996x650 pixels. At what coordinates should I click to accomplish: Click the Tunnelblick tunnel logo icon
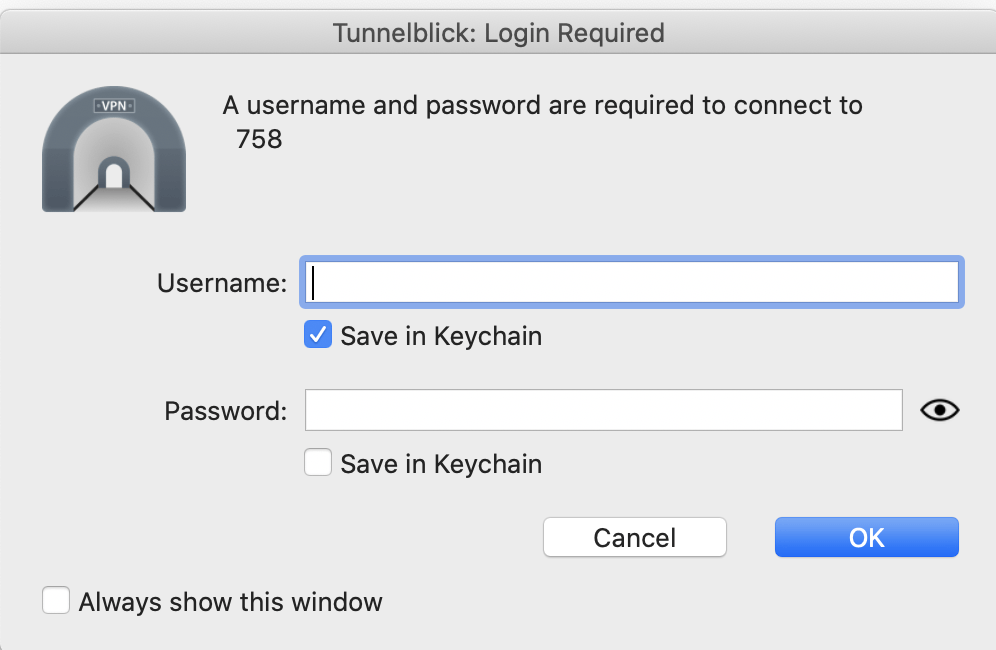pyautogui.click(x=113, y=150)
